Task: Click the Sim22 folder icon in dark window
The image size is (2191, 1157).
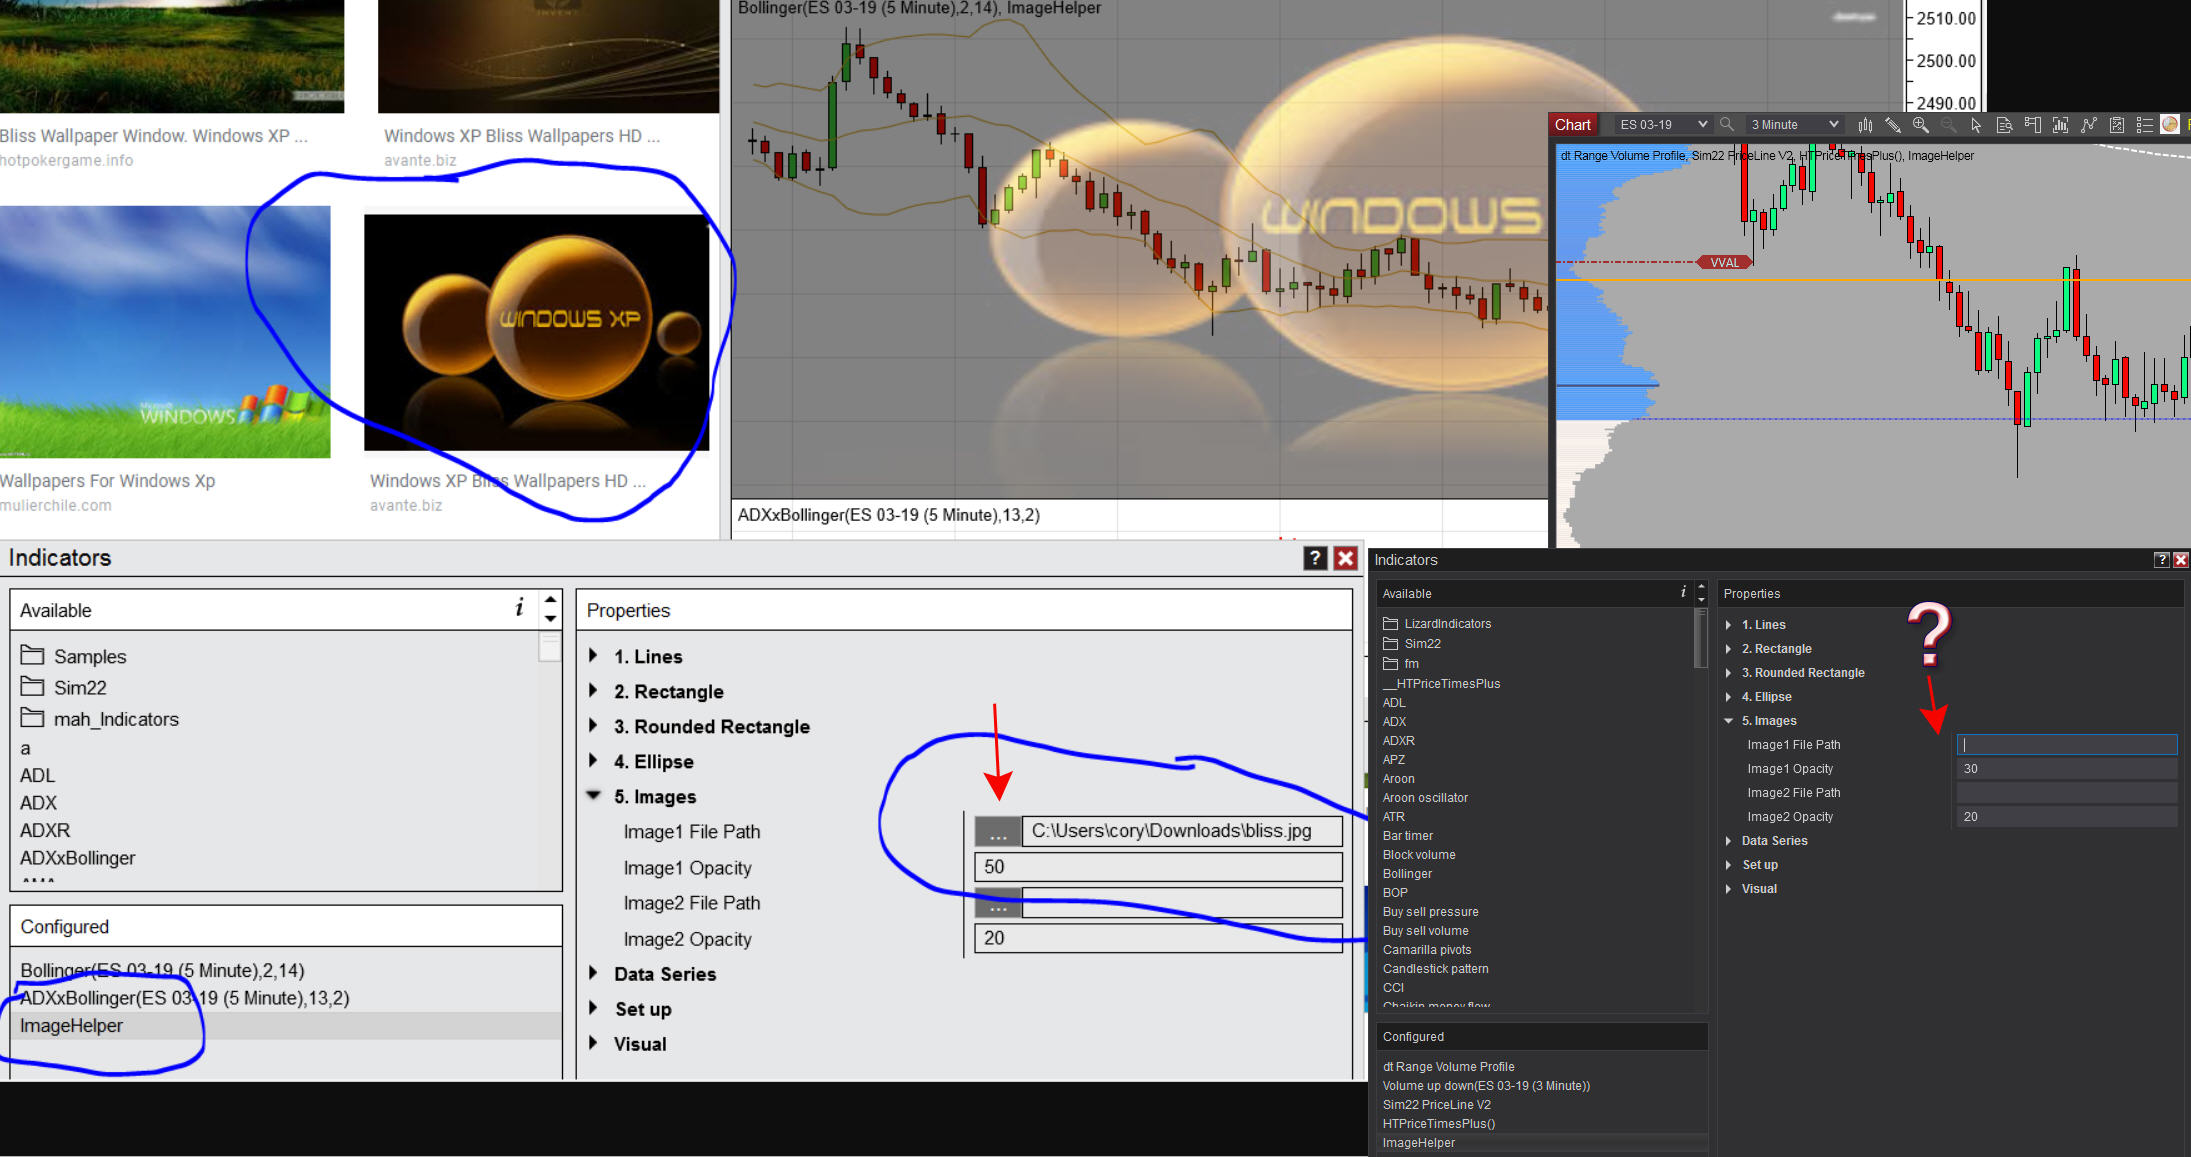Action: coord(1390,643)
